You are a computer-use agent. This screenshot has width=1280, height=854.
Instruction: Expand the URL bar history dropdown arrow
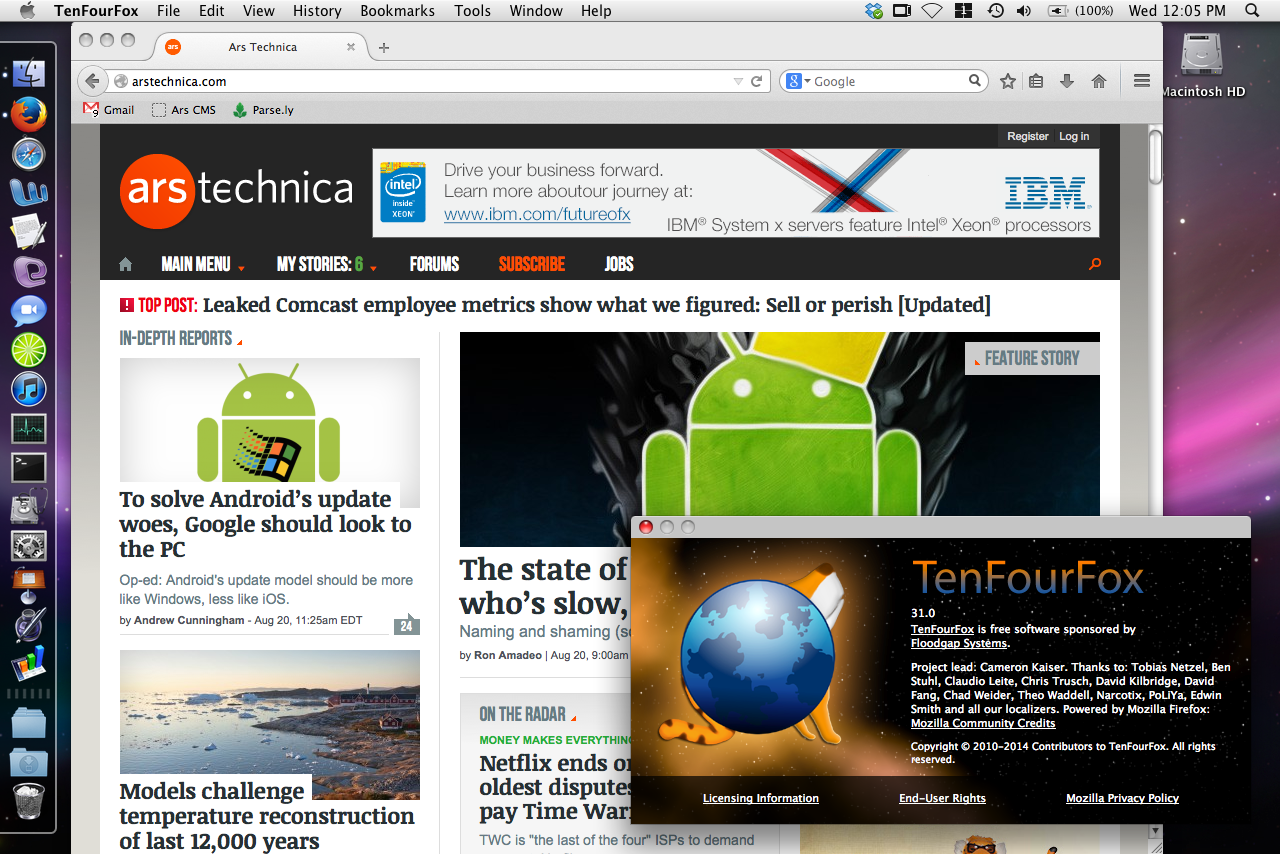pyautogui.click(x=738, y=81)
